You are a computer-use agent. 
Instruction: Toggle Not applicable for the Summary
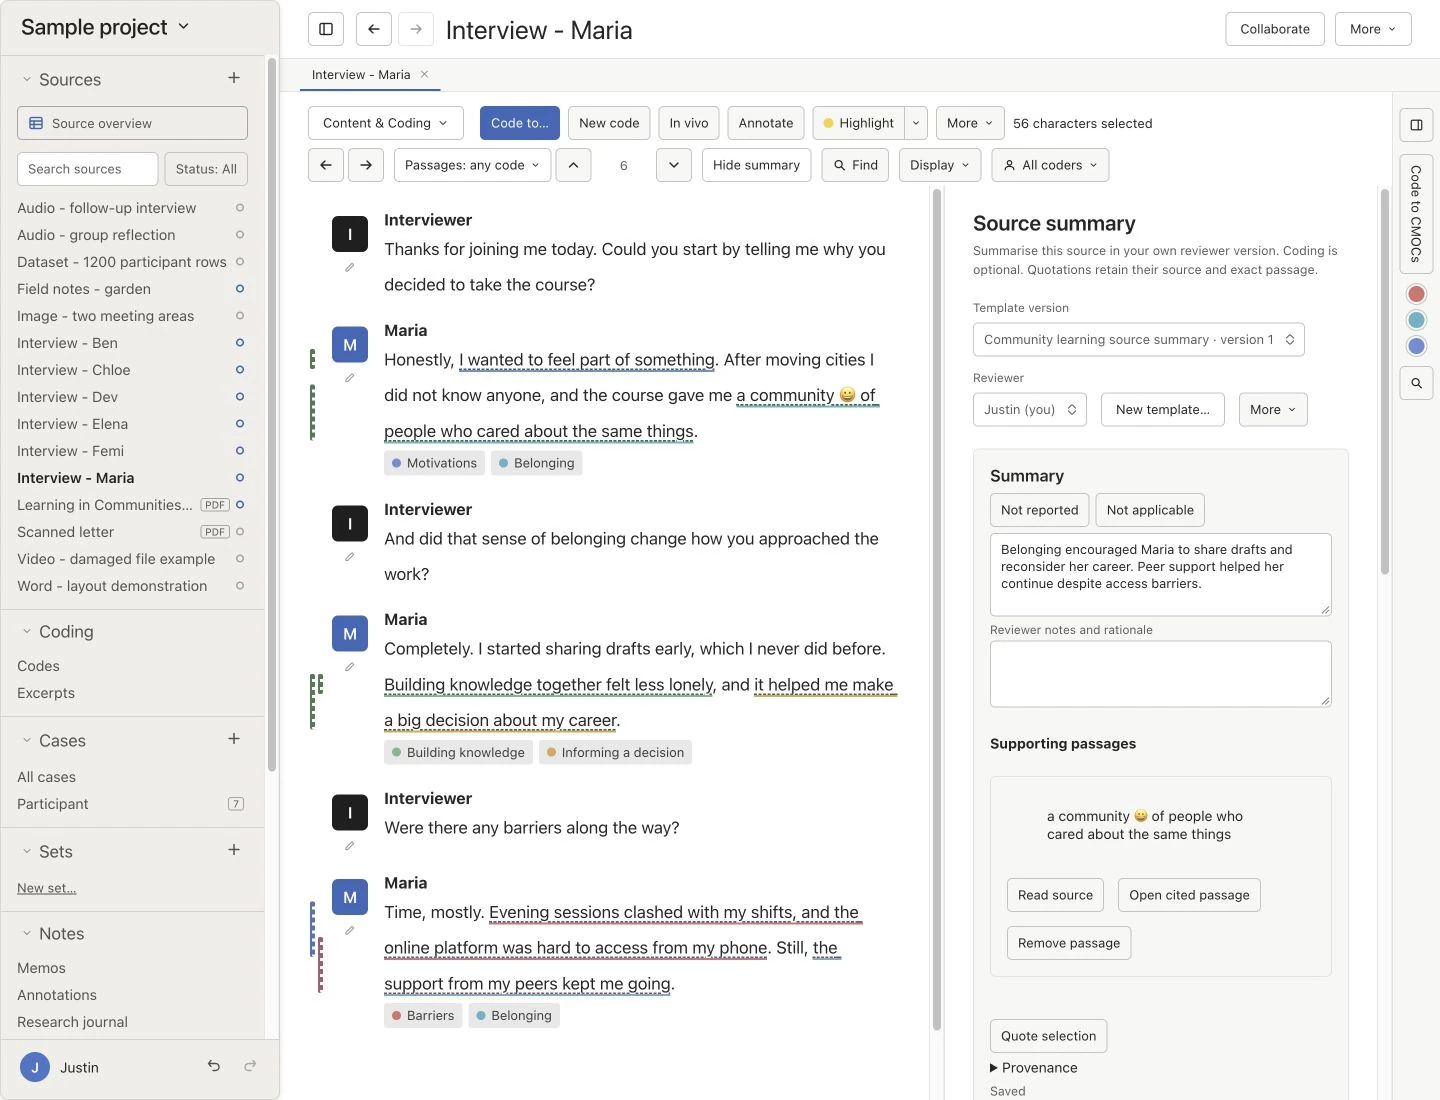click(1150, 510)
